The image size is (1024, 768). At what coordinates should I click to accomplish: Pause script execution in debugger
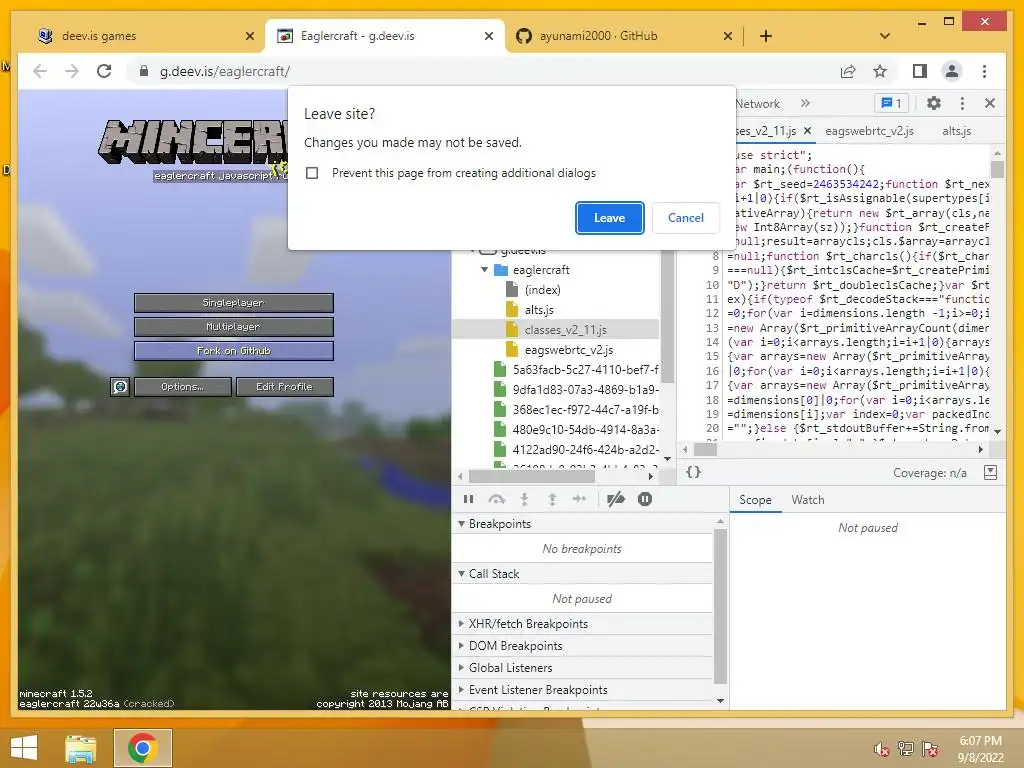click(468, 500)
